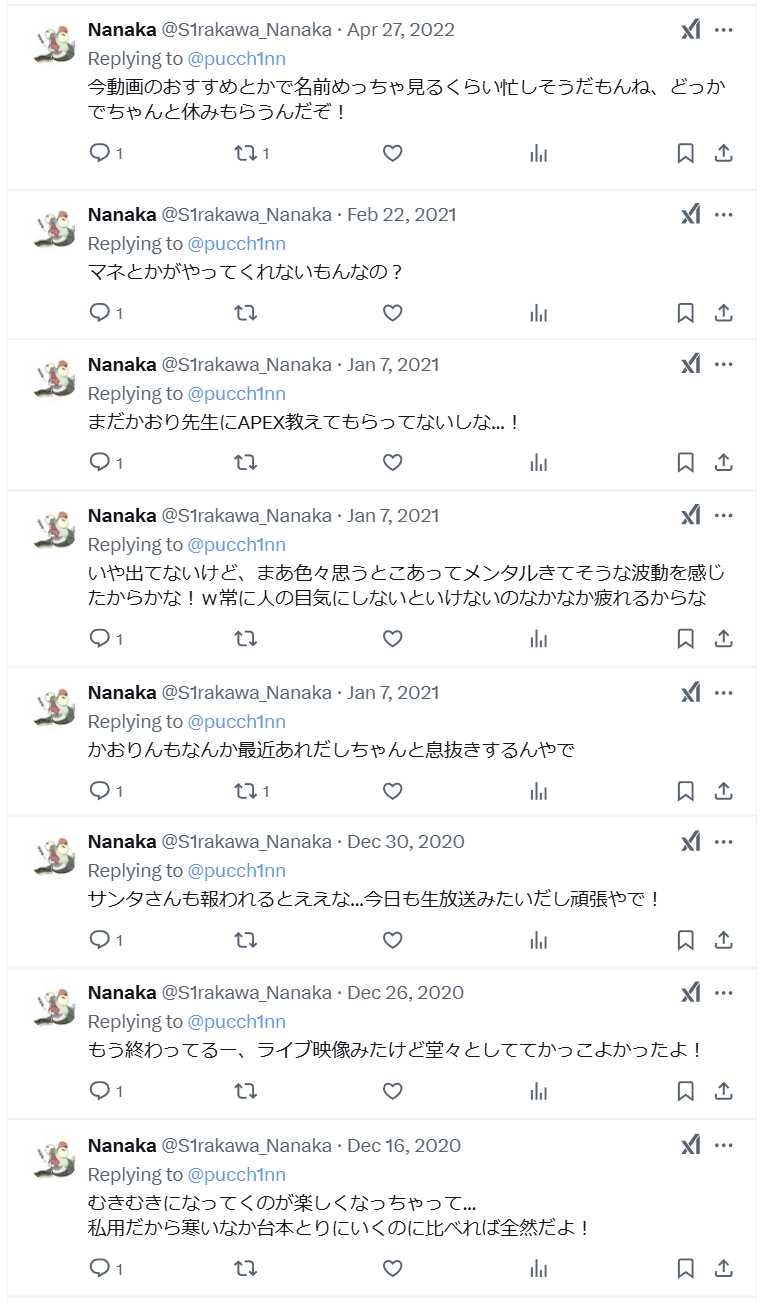The image size is (766, 1303).
Task: Open Grok icon on Feb 22, 2021 tweet
Action: (691, 214)
